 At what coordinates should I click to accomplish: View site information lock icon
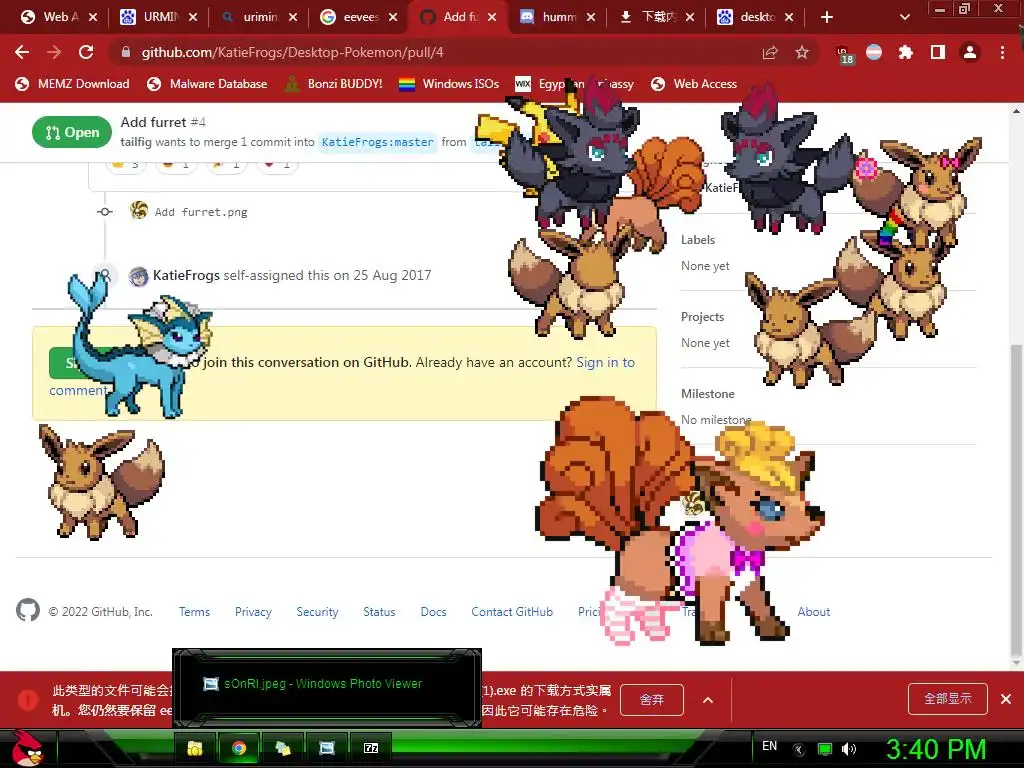pyautogui.click(x=126, y=52)
